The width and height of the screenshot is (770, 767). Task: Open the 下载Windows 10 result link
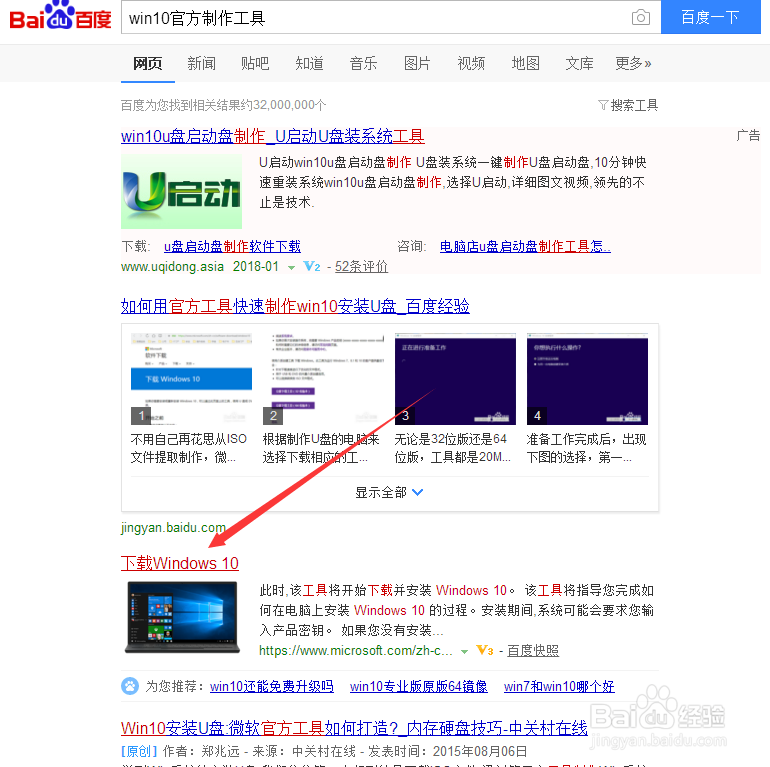tap(180, 563)
